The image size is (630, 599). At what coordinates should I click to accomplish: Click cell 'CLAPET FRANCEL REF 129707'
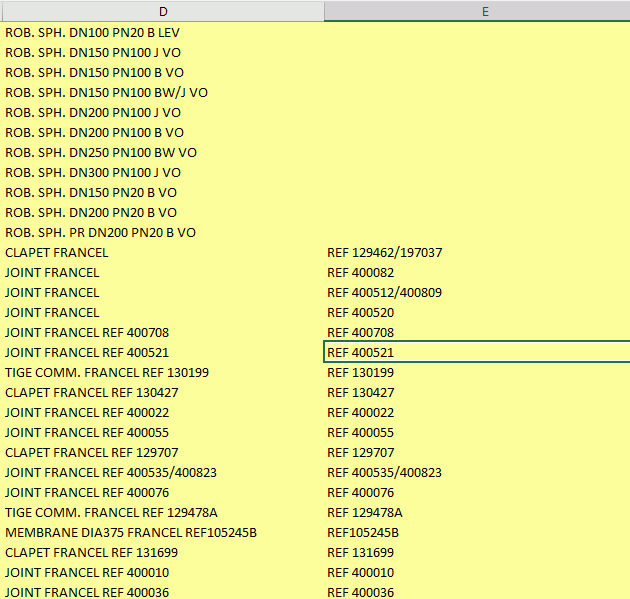(x=163, y=453)
